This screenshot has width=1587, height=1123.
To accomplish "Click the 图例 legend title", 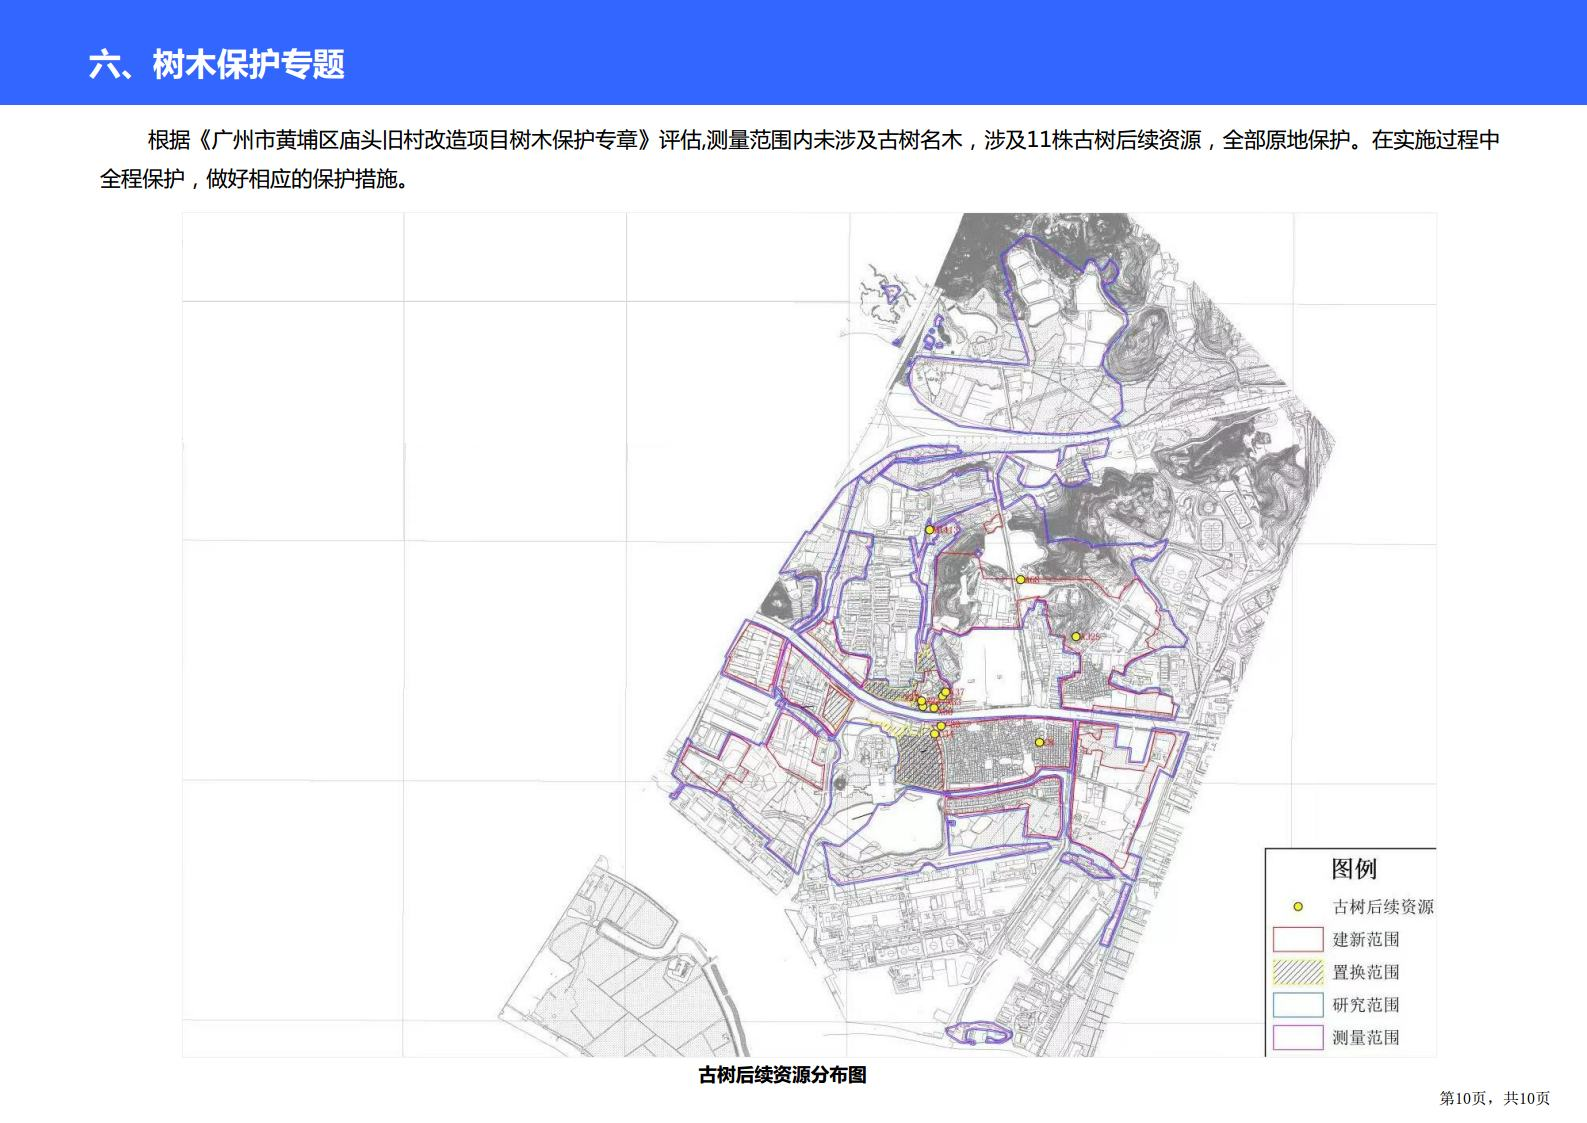I will coord(1353,869).
